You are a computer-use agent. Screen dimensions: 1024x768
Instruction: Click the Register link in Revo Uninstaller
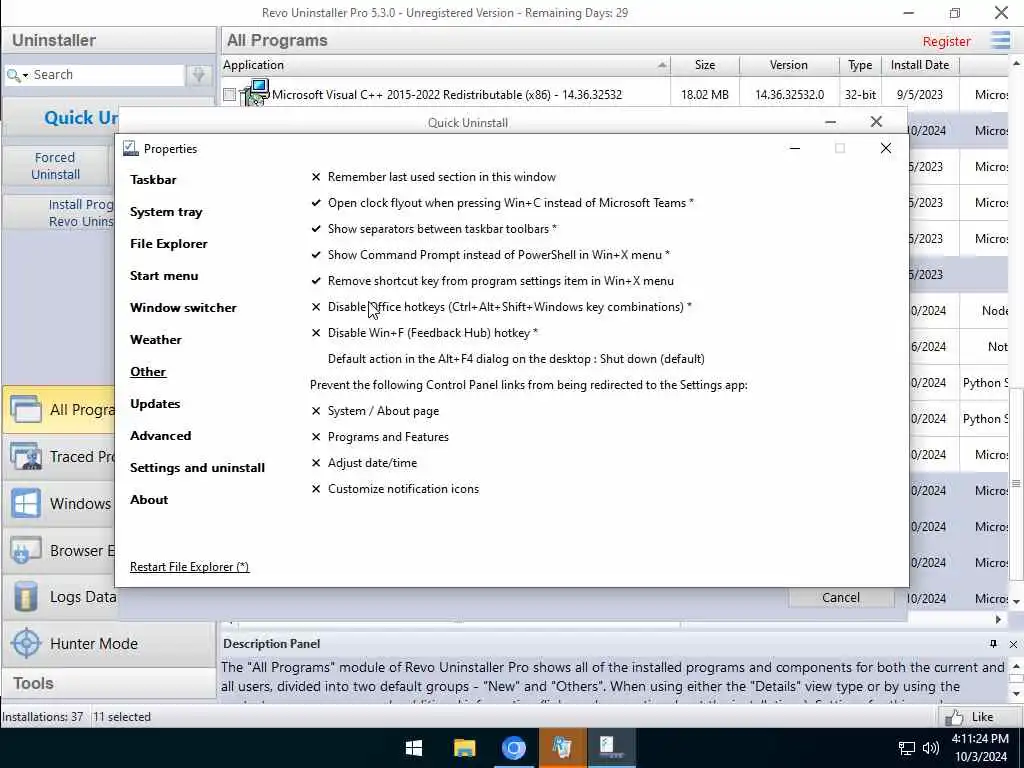(946, 41)
